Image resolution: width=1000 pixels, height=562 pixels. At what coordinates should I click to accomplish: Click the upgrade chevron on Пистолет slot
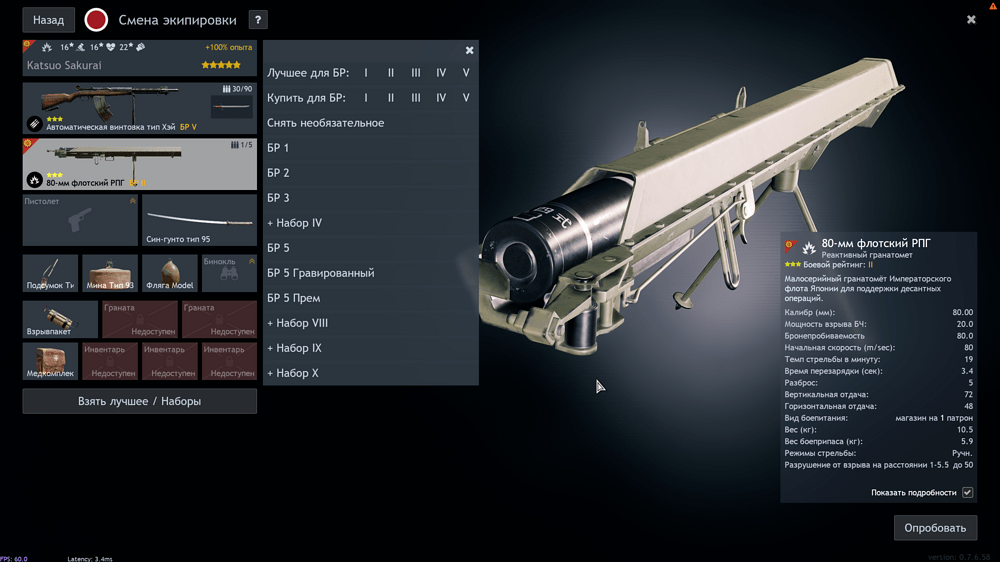[133, 201]
